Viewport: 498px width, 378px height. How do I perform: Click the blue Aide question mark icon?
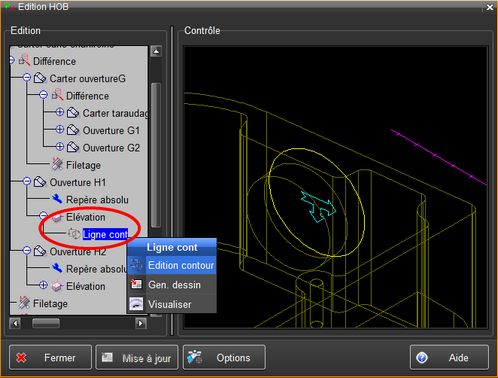[x=422, y=358]
